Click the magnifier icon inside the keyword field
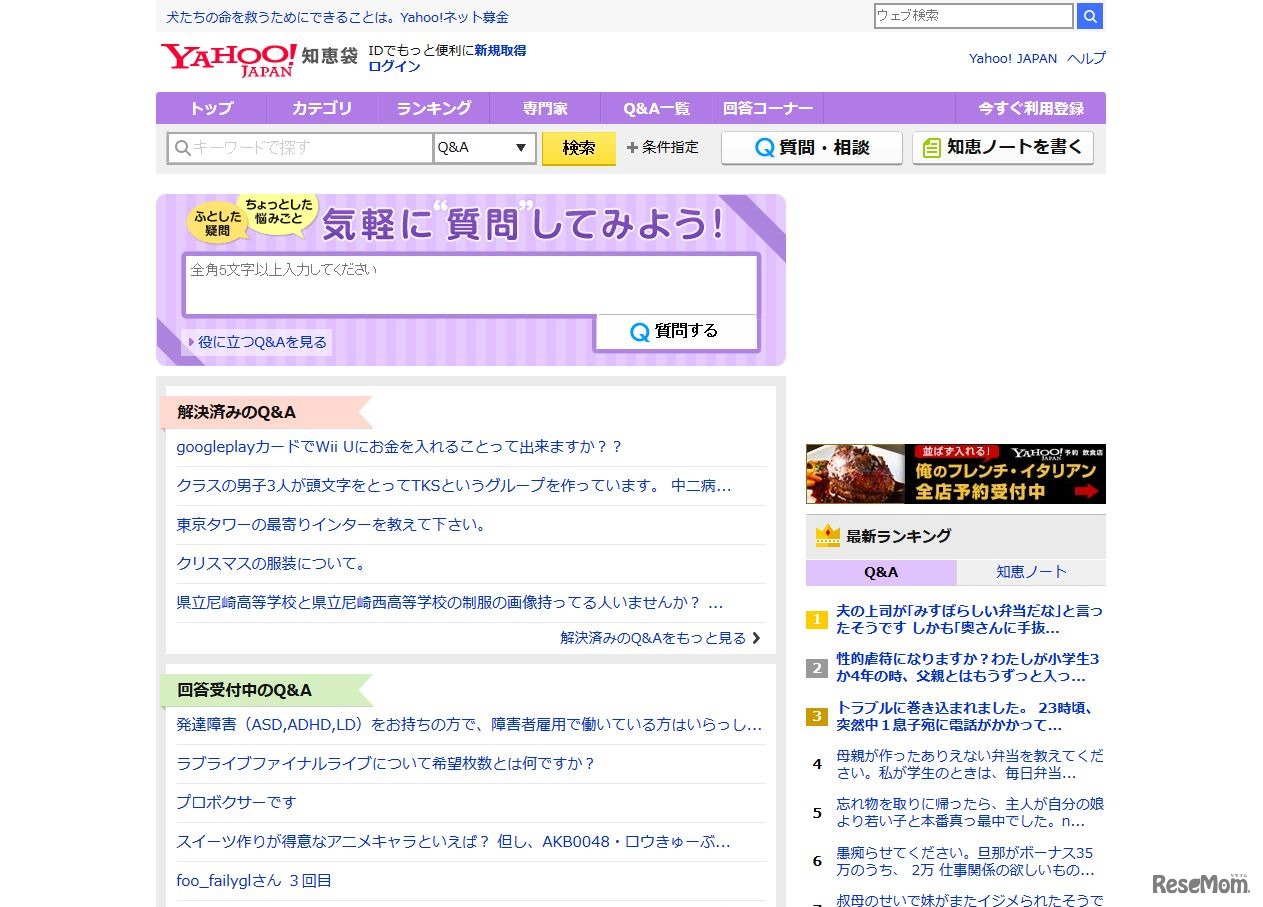 click(x=182, y=147)
